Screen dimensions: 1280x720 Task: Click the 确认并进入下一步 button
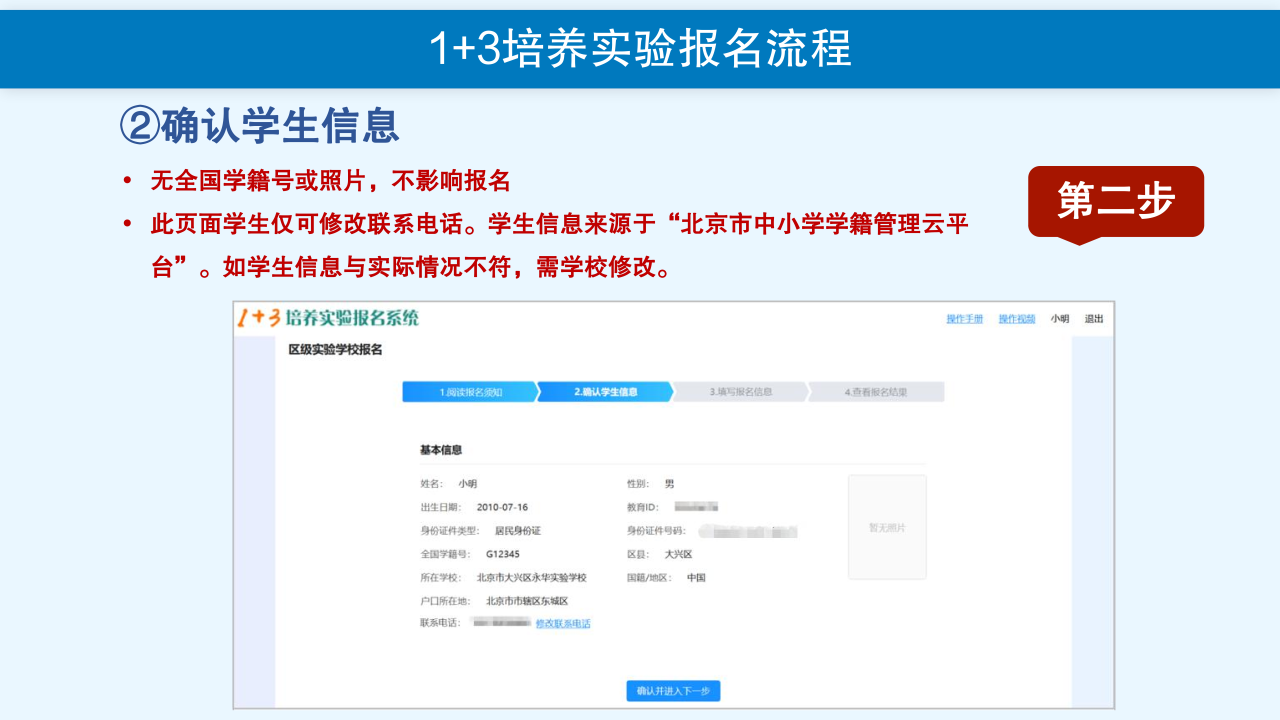point(673,691)
